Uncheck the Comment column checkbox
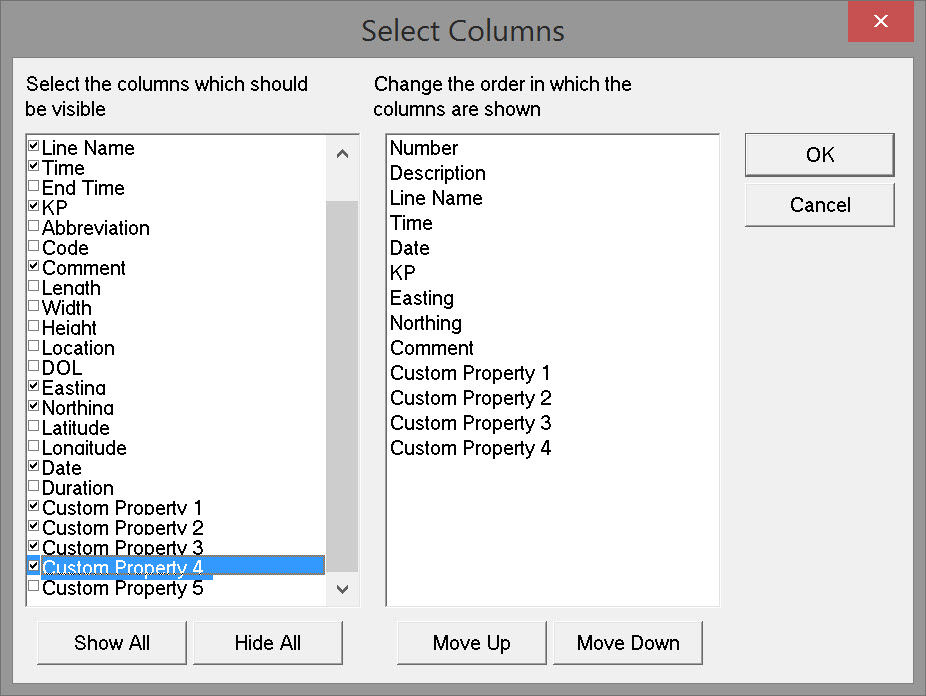Viewport: 926px width, 696px height. (34, 267)
